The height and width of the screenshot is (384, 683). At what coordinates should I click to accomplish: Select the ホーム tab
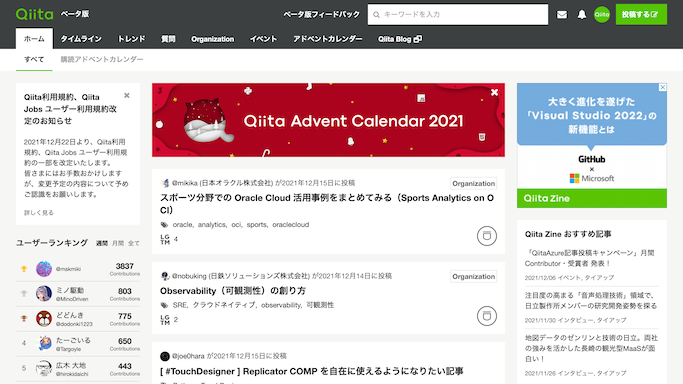tap(34, 39)
